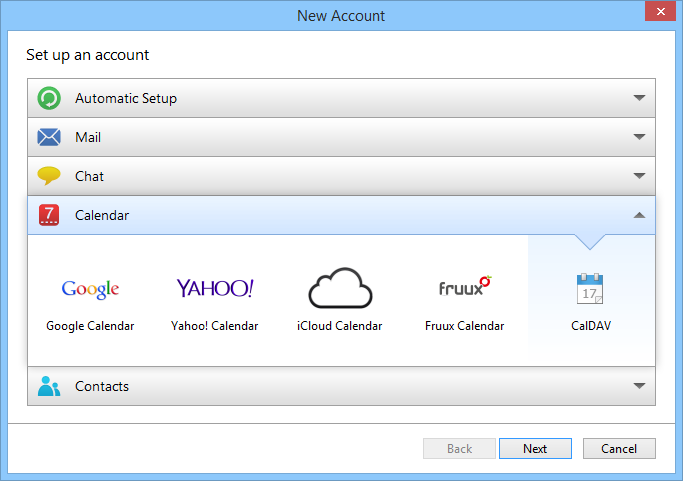Select the Google logo

90,289
